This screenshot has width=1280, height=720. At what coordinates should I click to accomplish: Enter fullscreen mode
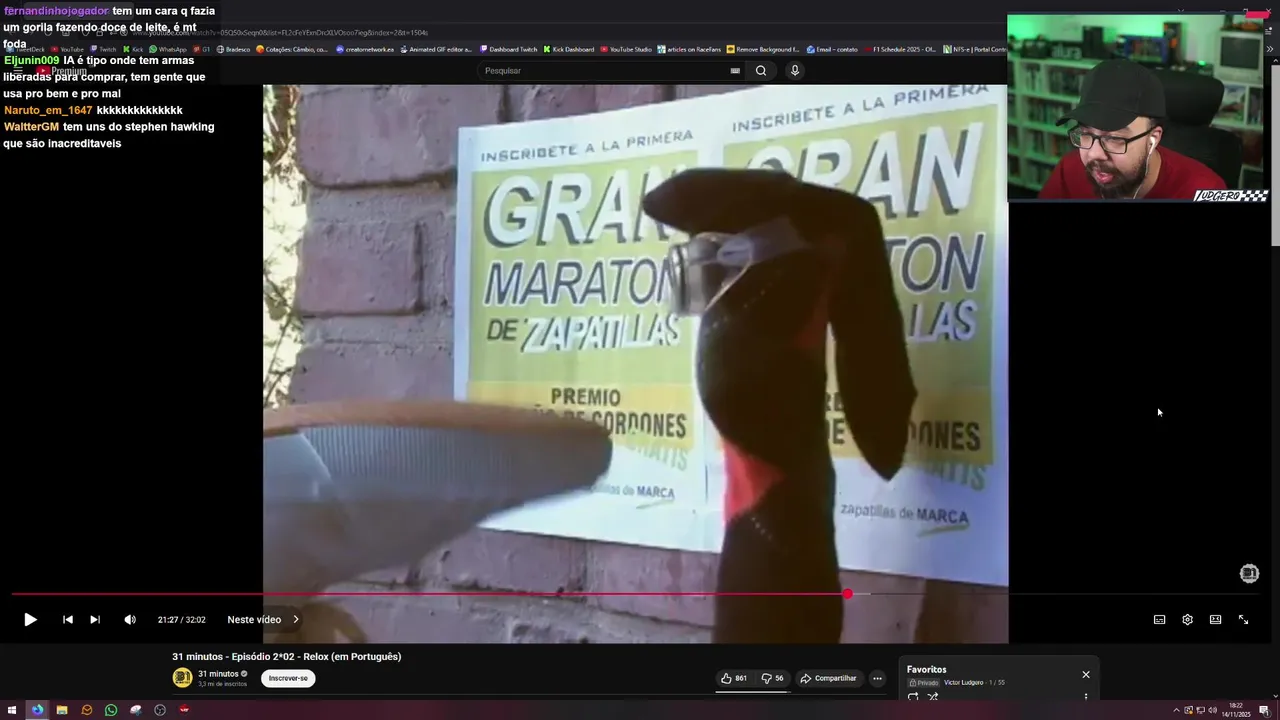(1244, 620)
